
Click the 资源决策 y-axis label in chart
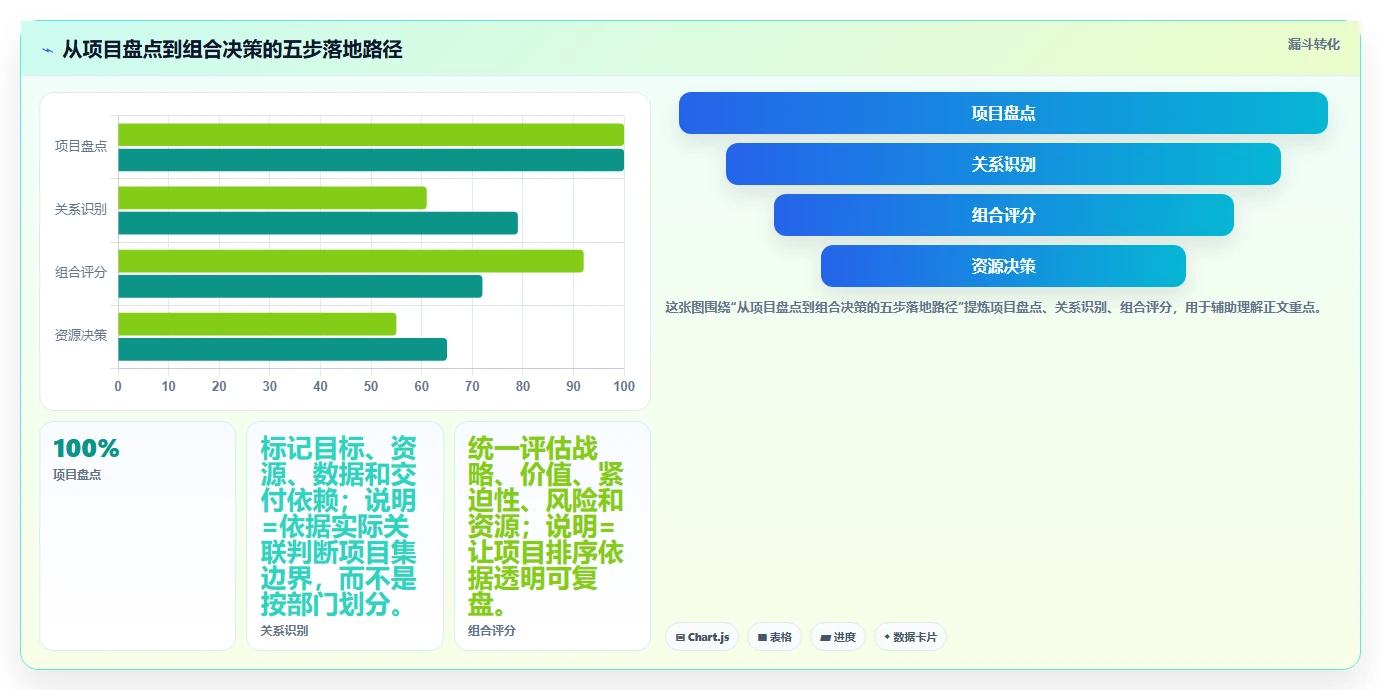[81, 335]
